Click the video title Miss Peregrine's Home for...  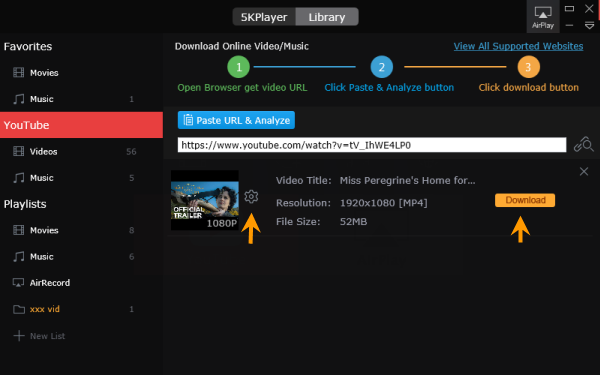point(408,181)
